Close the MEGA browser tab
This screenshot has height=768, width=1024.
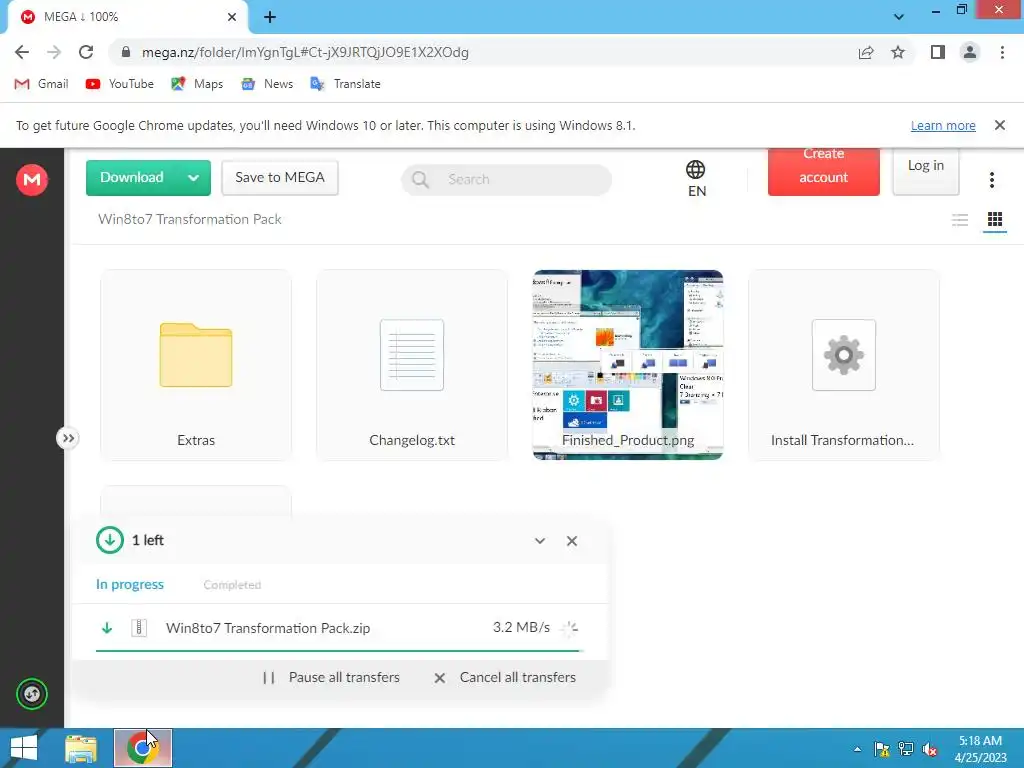click(x=232, y=17)
